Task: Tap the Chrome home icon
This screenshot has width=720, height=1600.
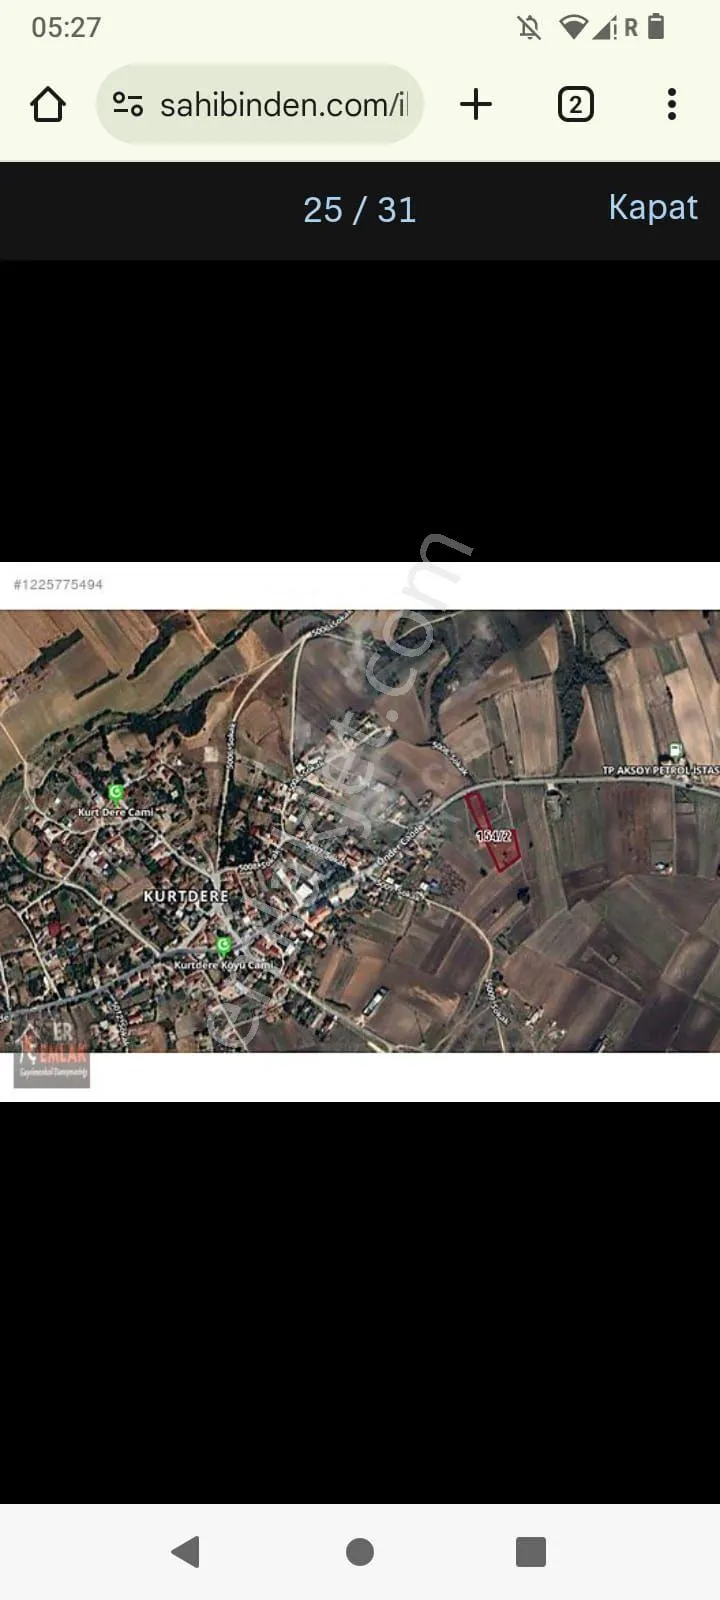Action: coord(48,104)
